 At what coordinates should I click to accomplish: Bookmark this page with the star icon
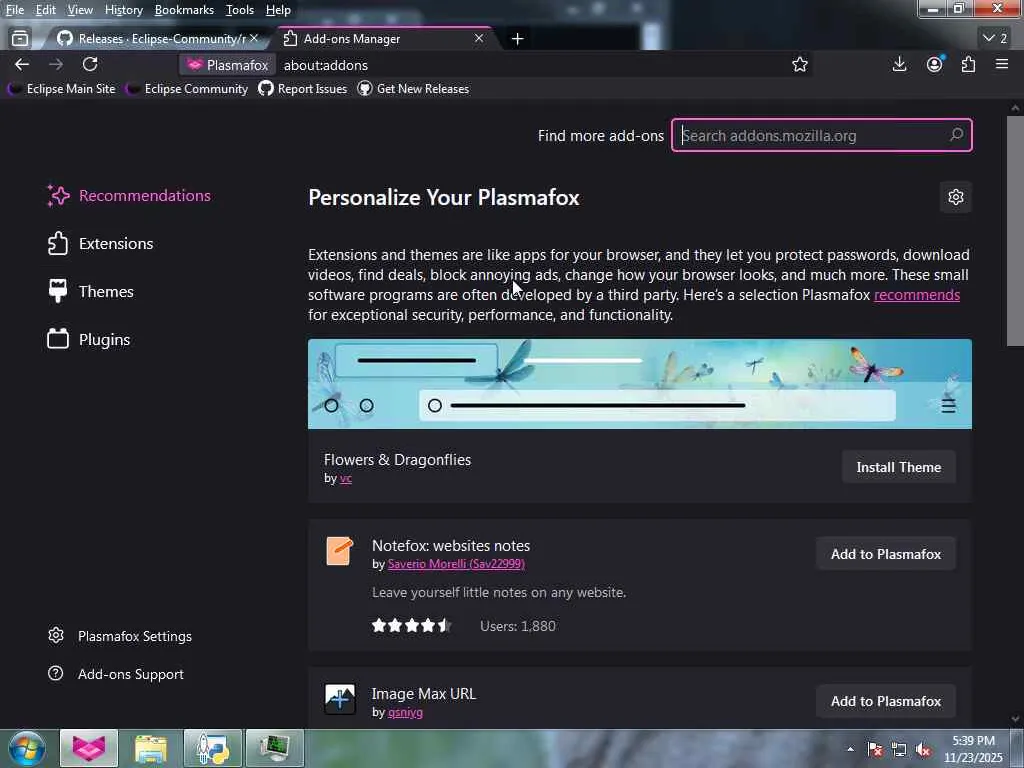[799, 64]
